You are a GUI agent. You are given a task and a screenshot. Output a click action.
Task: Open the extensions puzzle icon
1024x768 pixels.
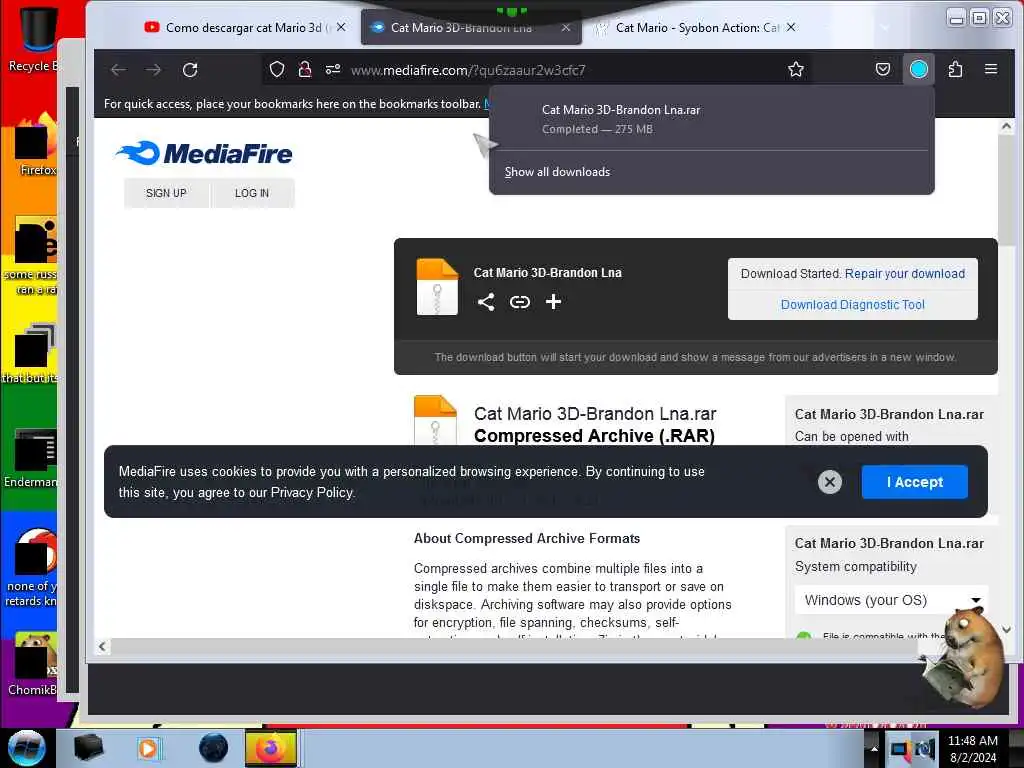click(x=955, y=69)
